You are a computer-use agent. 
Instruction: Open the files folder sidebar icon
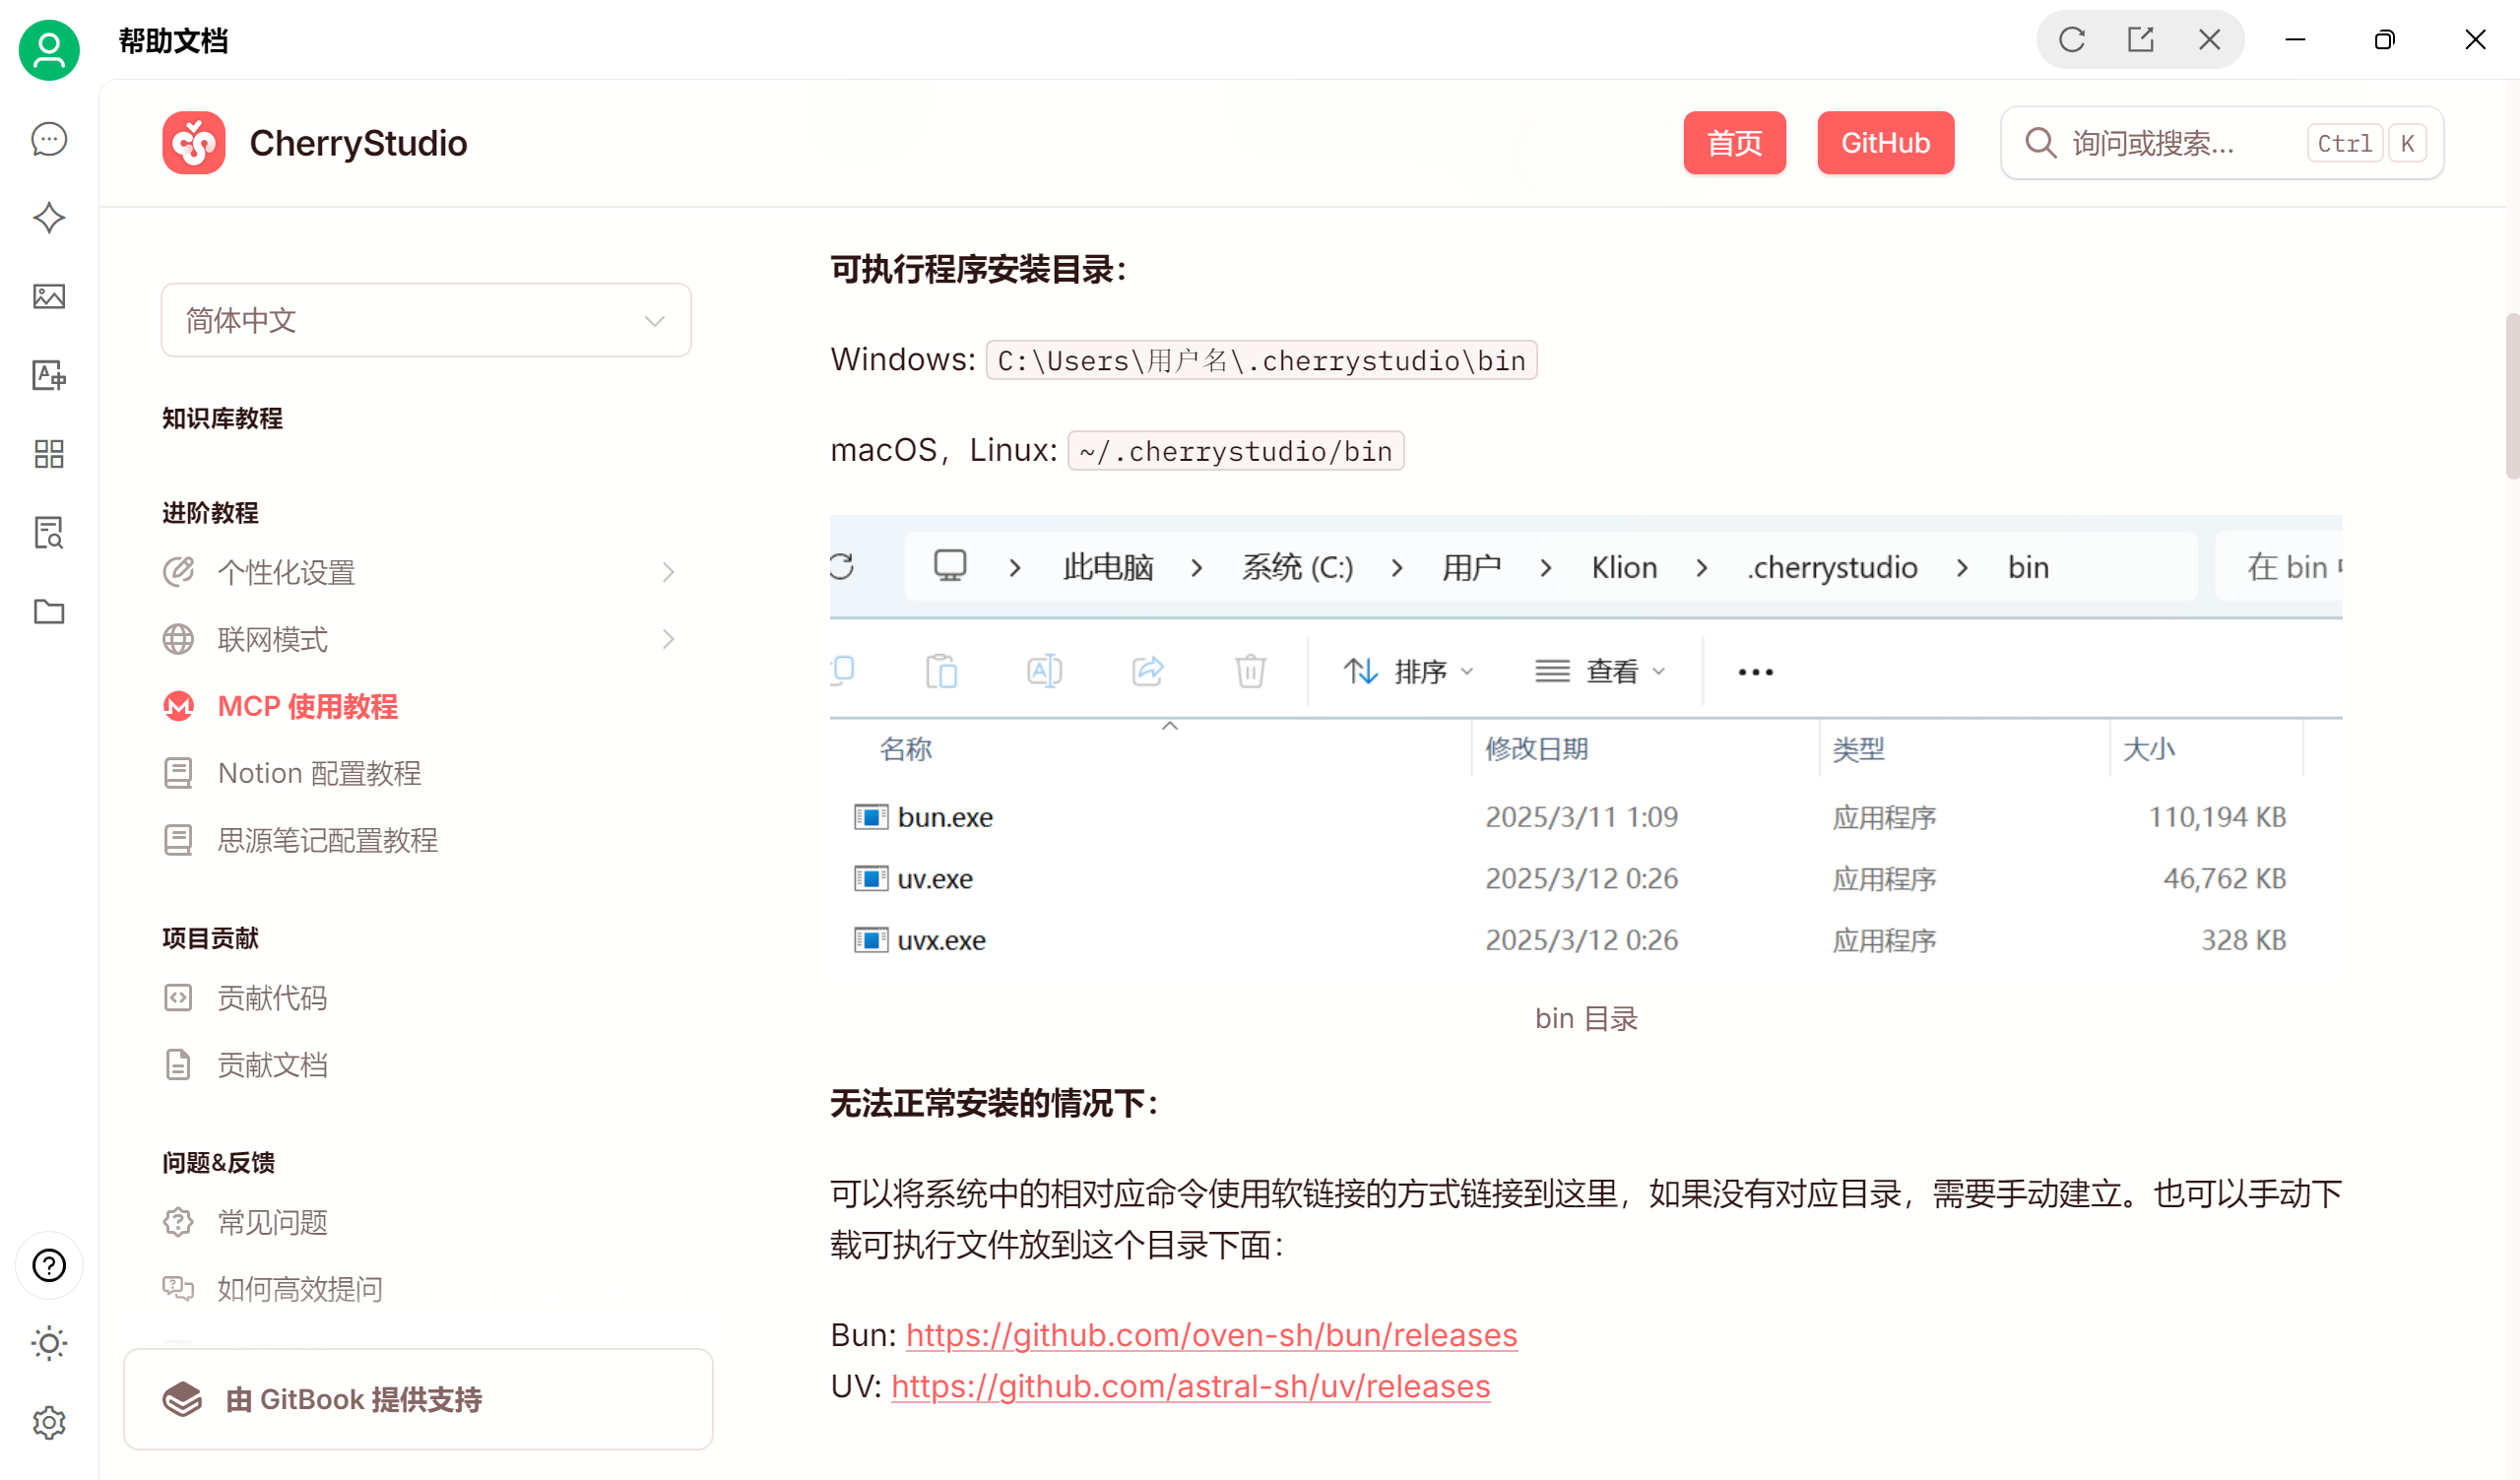coord(49,612)
